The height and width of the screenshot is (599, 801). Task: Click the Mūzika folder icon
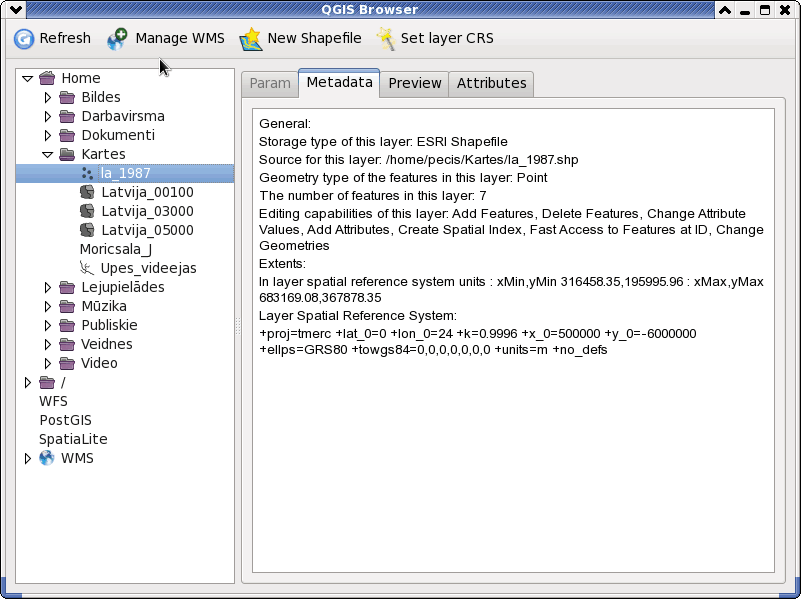67,306
